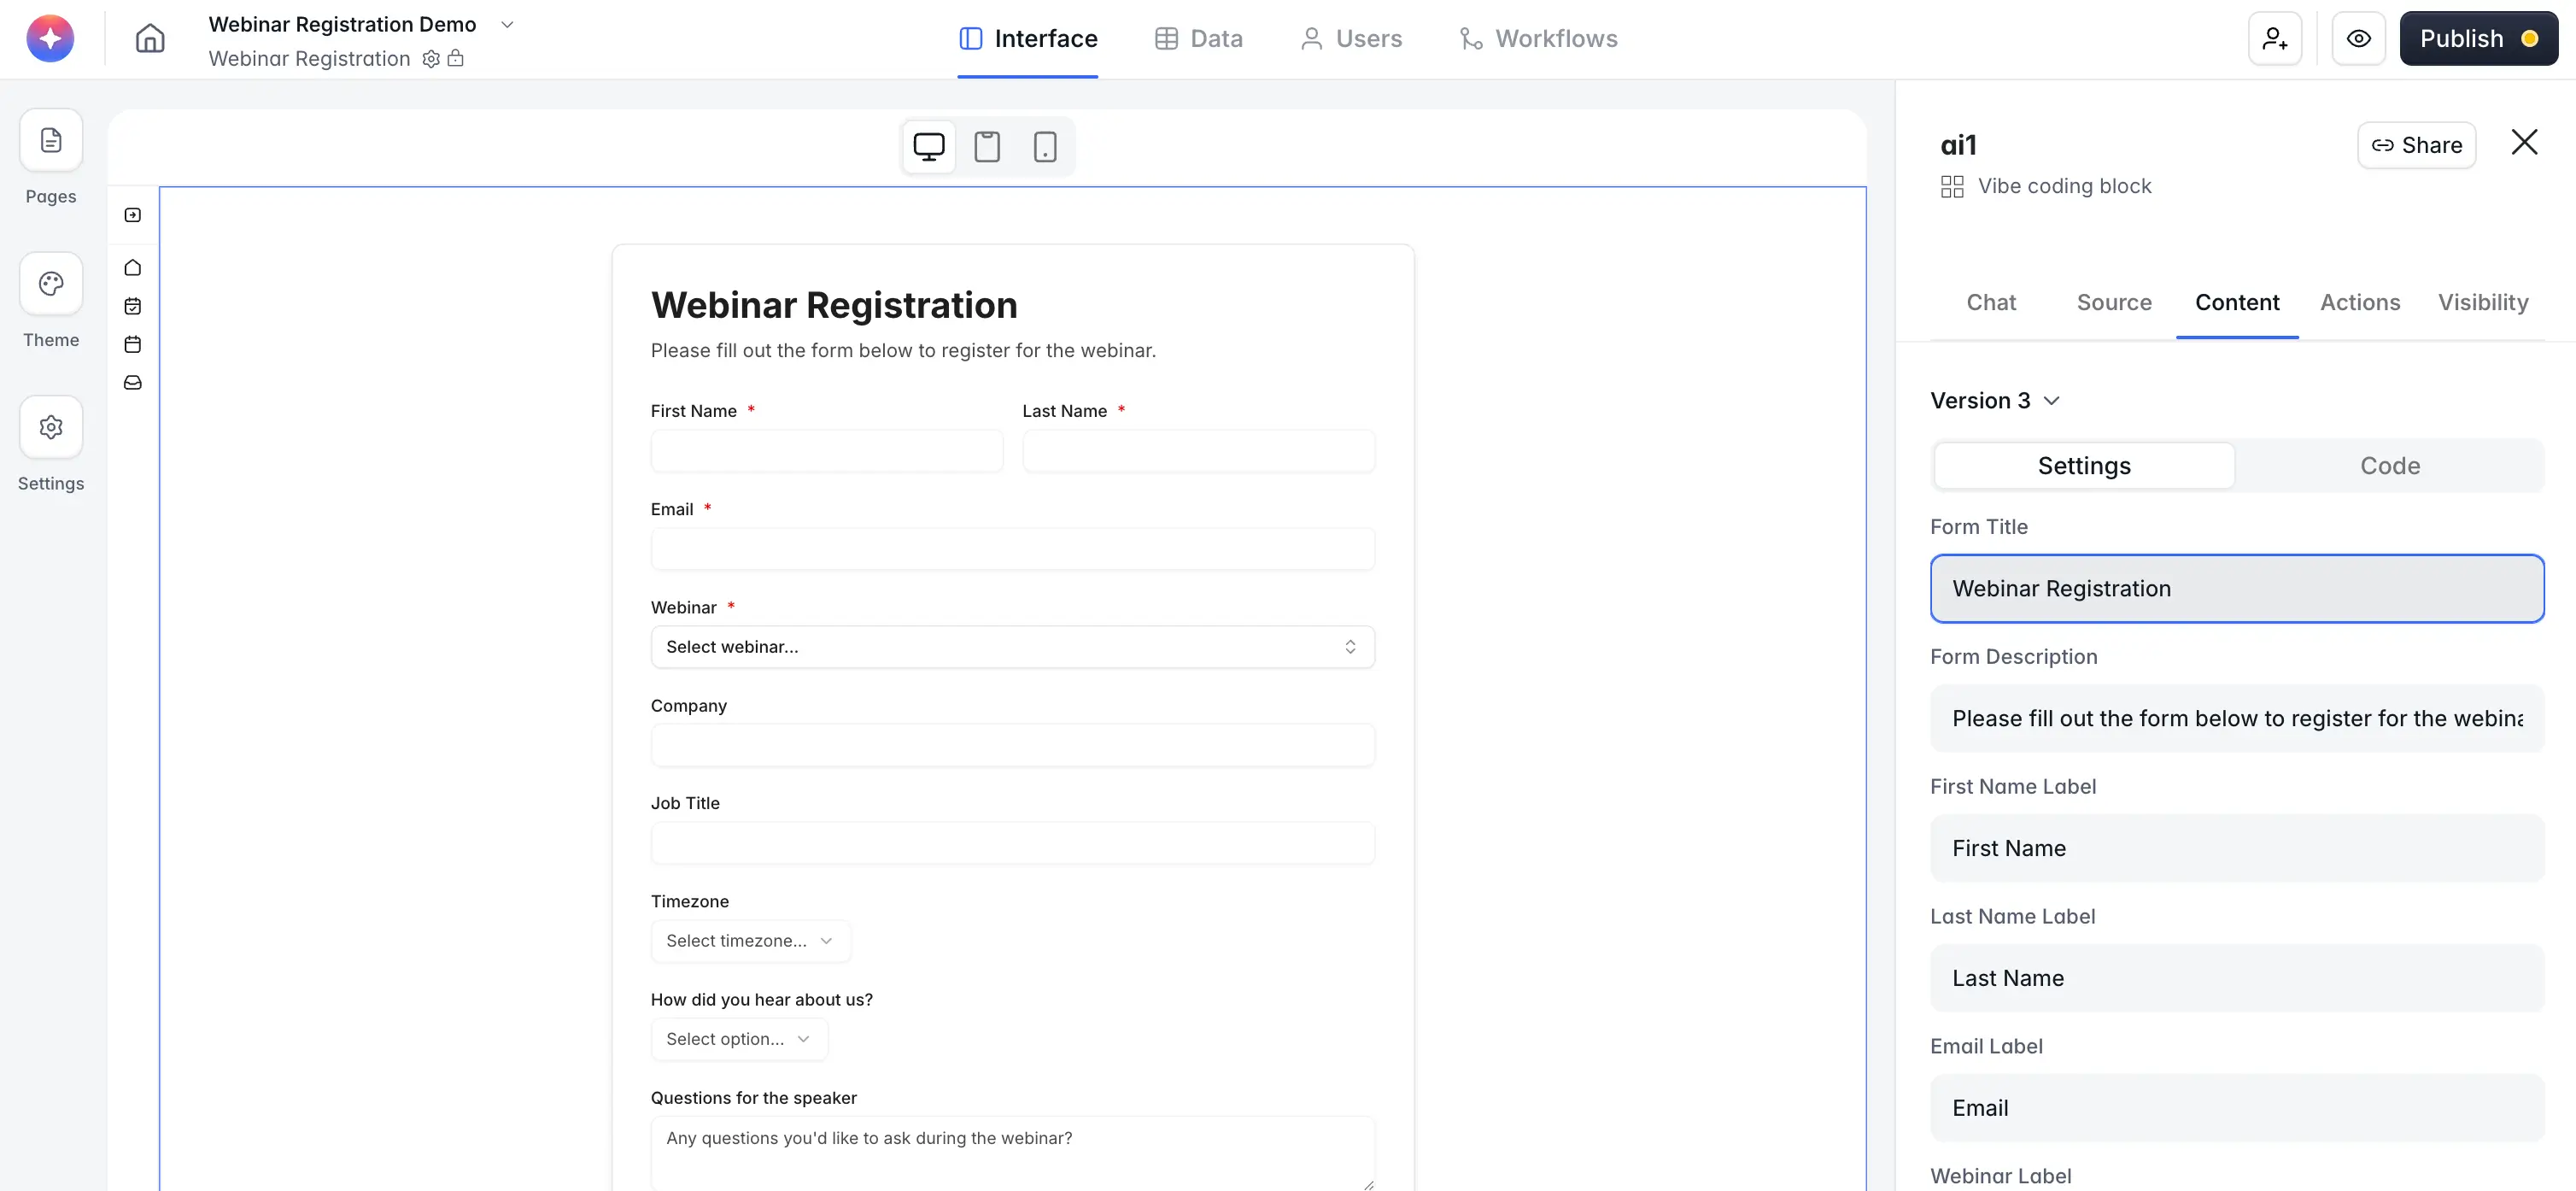Toggle preview with the eye icon

pos(2358,39)
